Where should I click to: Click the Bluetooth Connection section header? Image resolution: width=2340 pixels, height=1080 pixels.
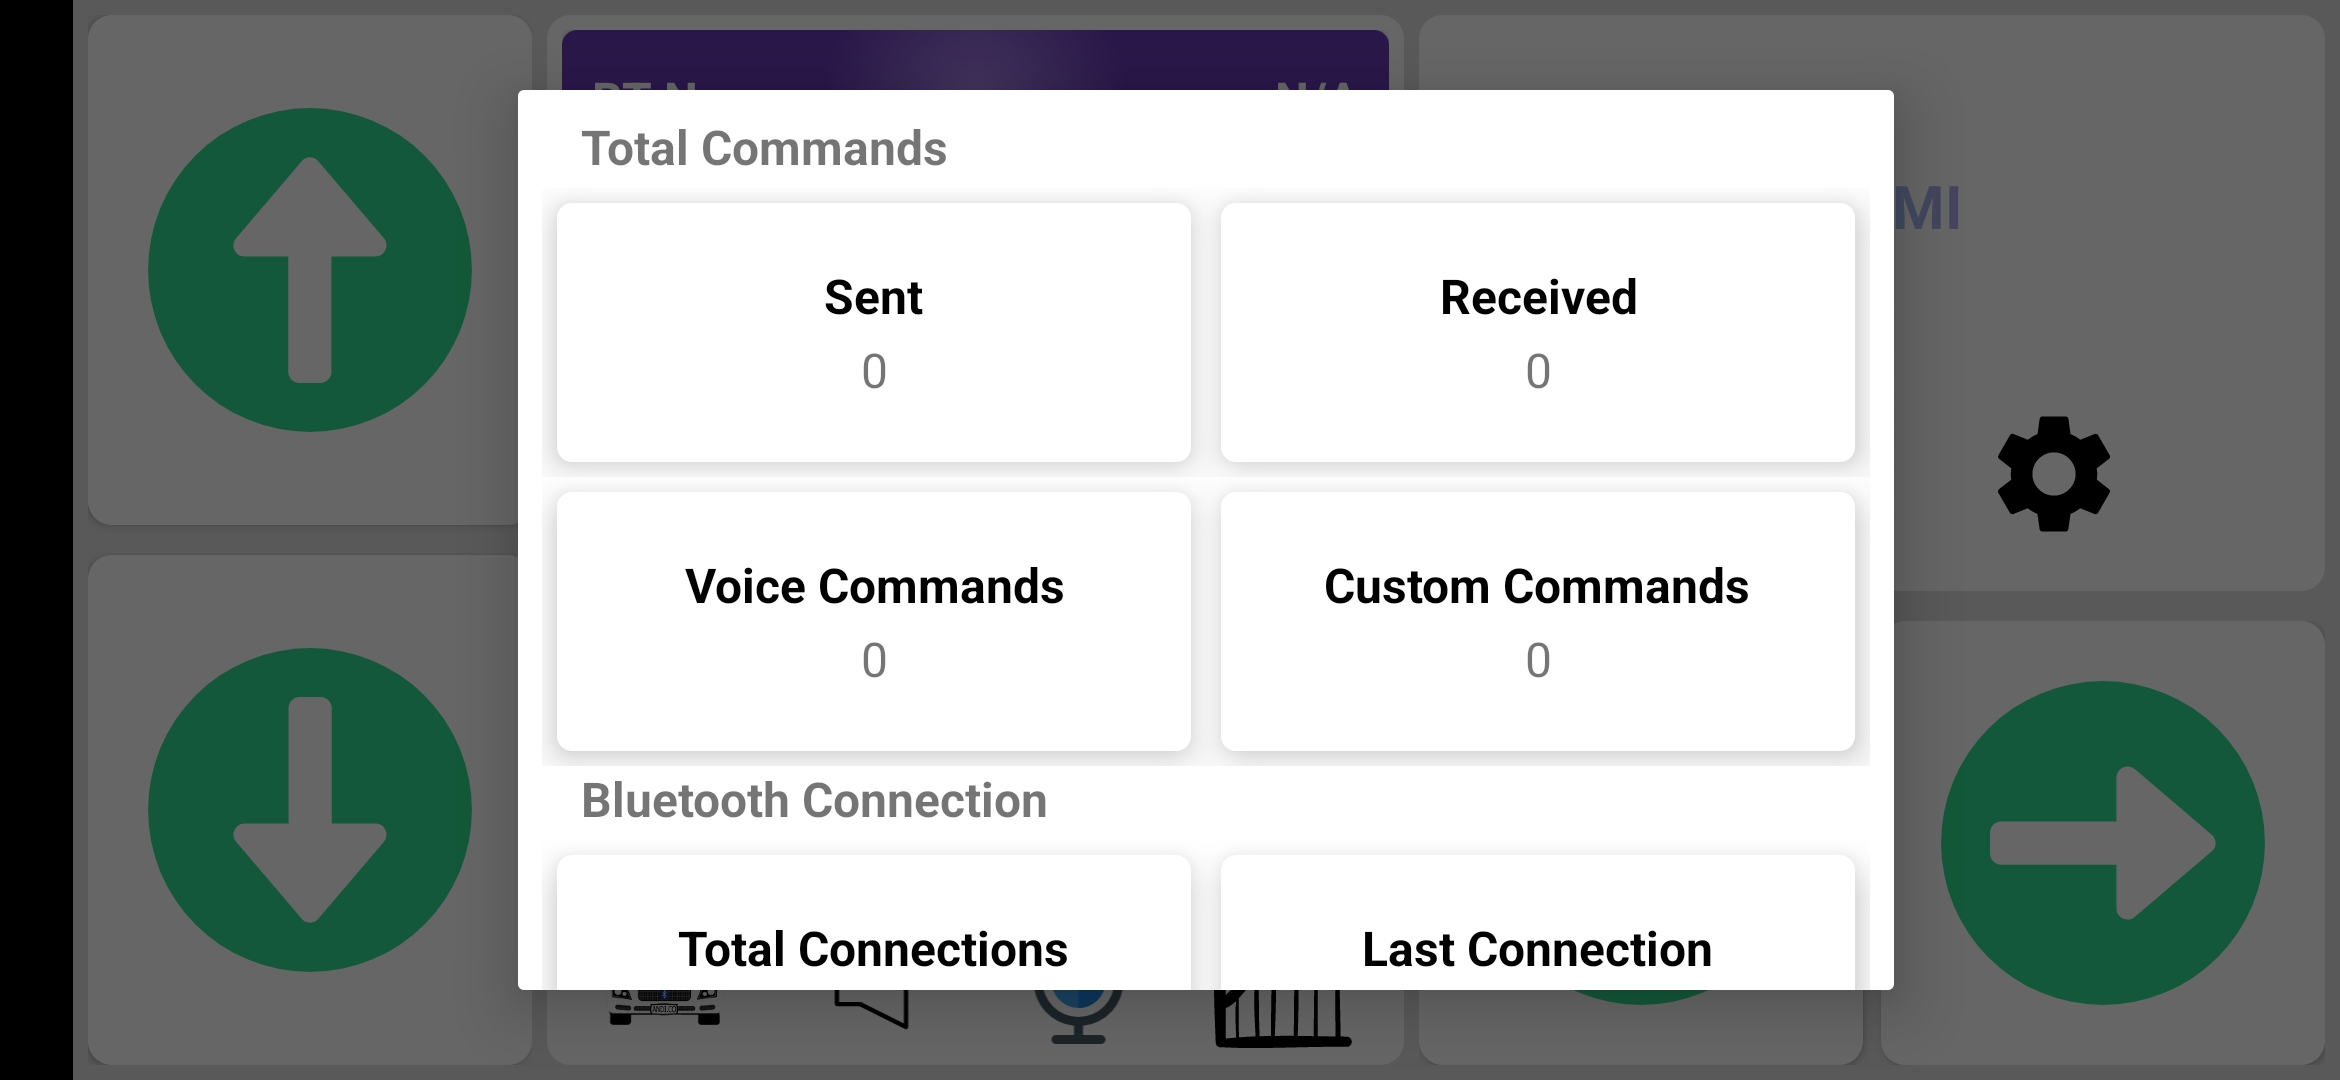pos(814,801)
